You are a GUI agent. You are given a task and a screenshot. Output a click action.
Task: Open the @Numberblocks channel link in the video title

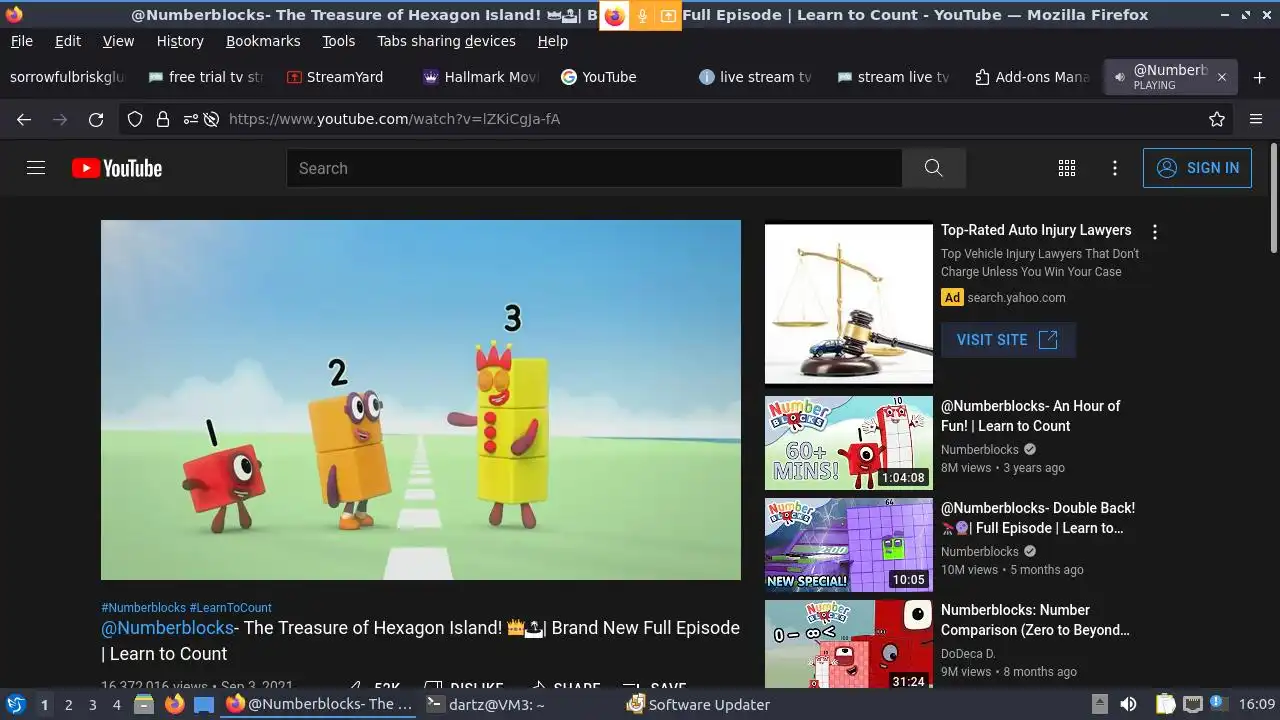pos(167,628)
